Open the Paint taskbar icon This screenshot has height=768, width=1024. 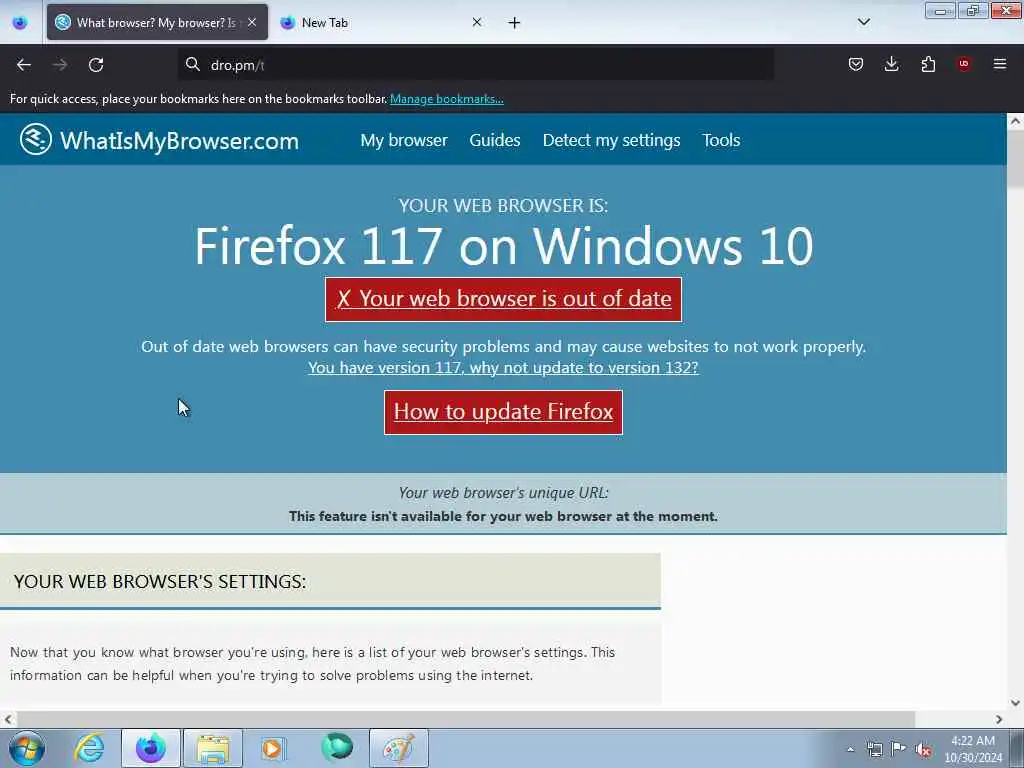(x=399, y=748)
